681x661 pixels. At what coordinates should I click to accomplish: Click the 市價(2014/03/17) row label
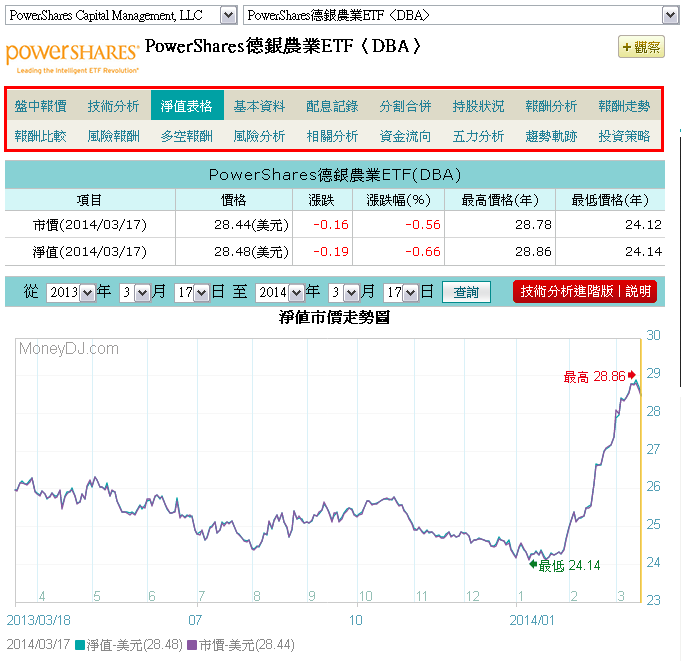coord(90,225)
